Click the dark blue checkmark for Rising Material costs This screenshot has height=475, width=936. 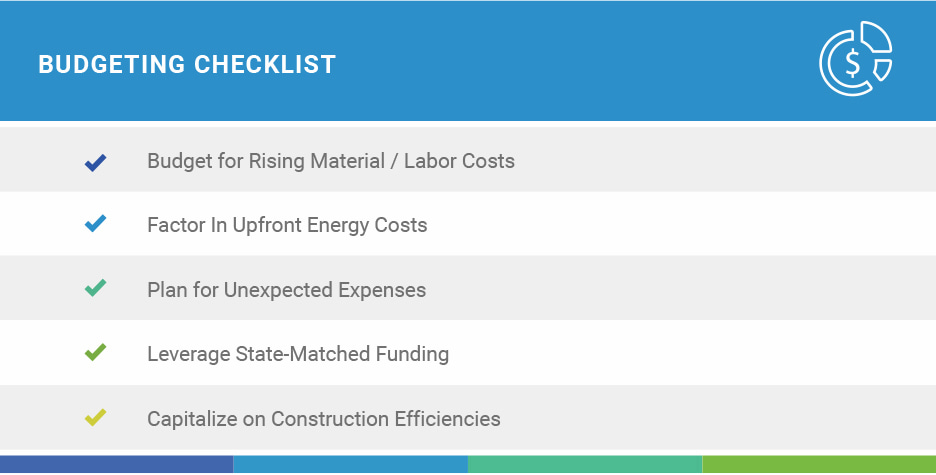96,162
